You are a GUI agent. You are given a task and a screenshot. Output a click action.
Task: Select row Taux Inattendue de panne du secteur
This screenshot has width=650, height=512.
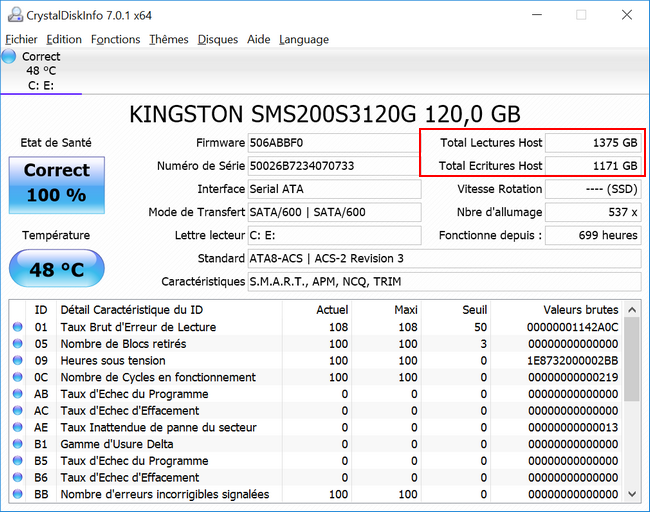pos(316,427)
